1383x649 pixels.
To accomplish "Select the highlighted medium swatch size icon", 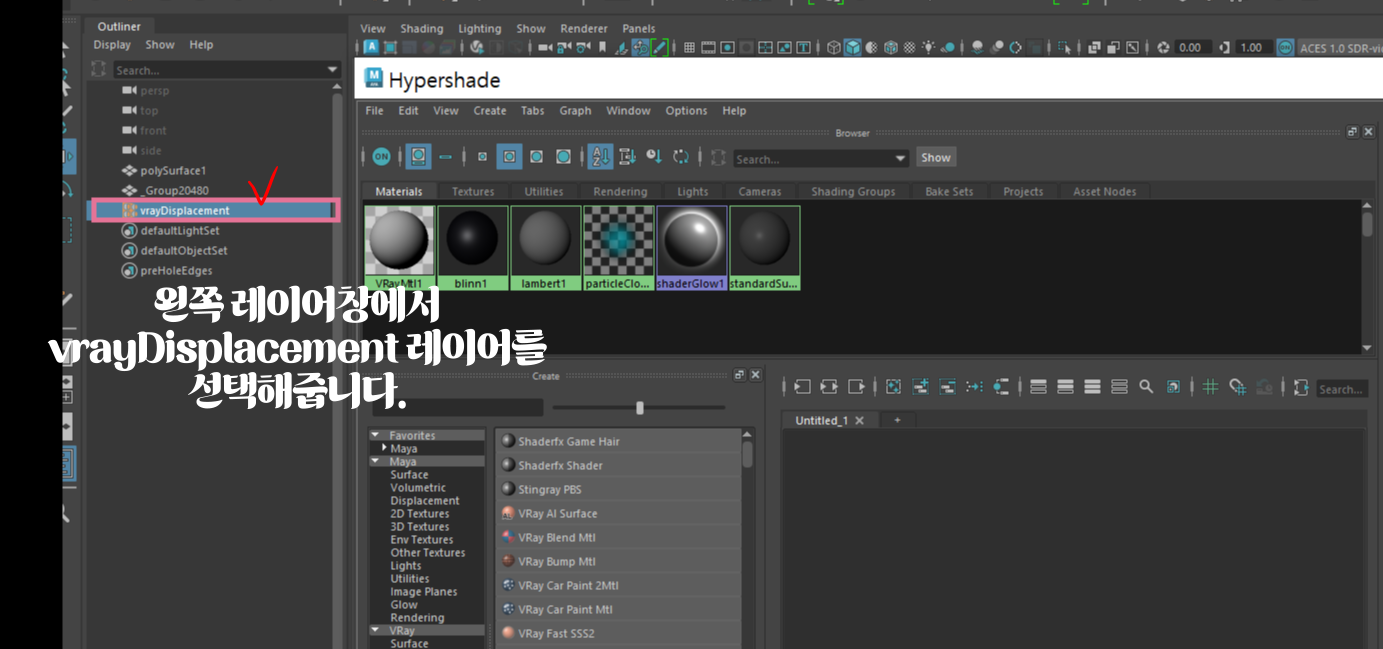I will click(509, 157).
